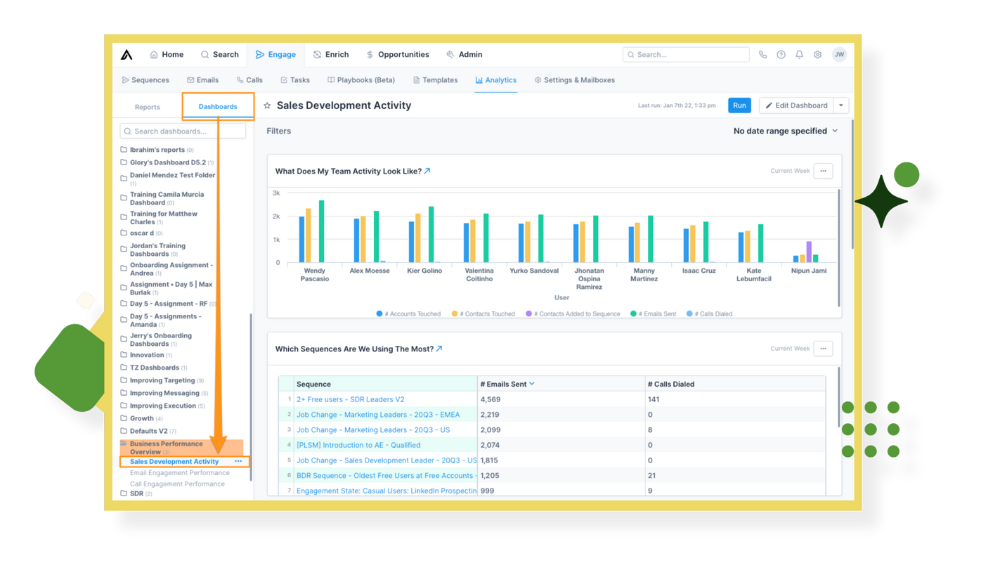This screenshot has width=1000, height=563.
Task: Open the settings gear icon
Action: [x=818, y=55]
